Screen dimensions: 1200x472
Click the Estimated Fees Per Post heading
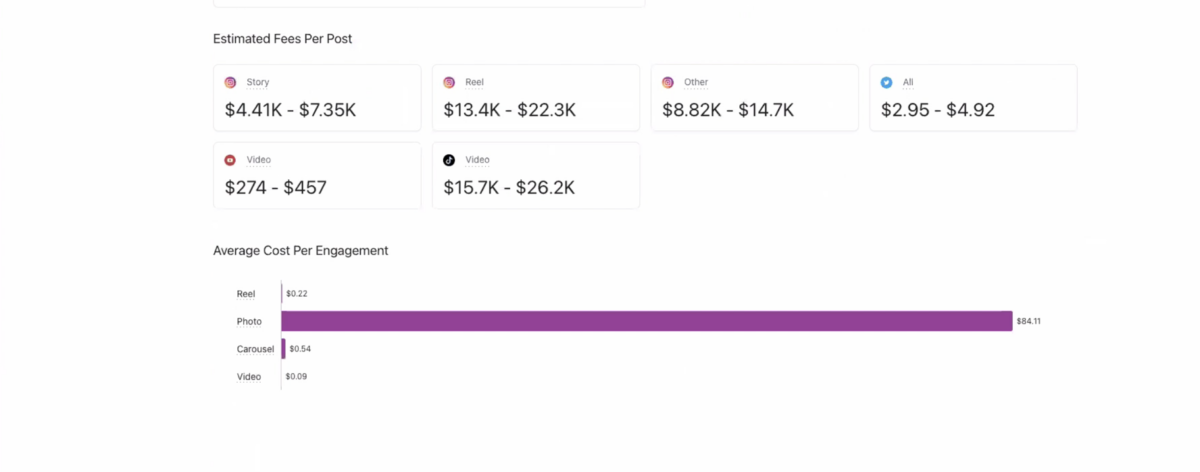coord(282,39)
